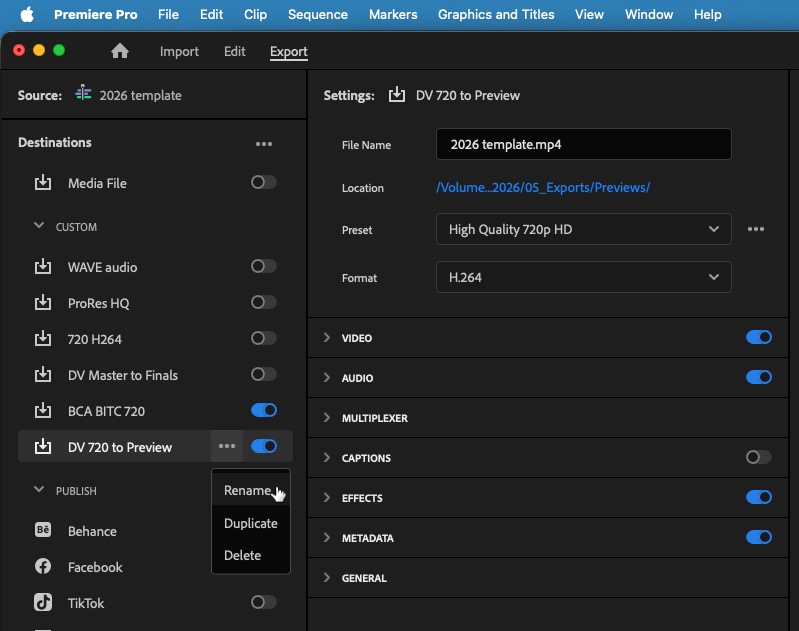Switch to the Edit workspace tab
This screenshot has height=631, width=799.
pyautogui.click(x=234, y=51)
